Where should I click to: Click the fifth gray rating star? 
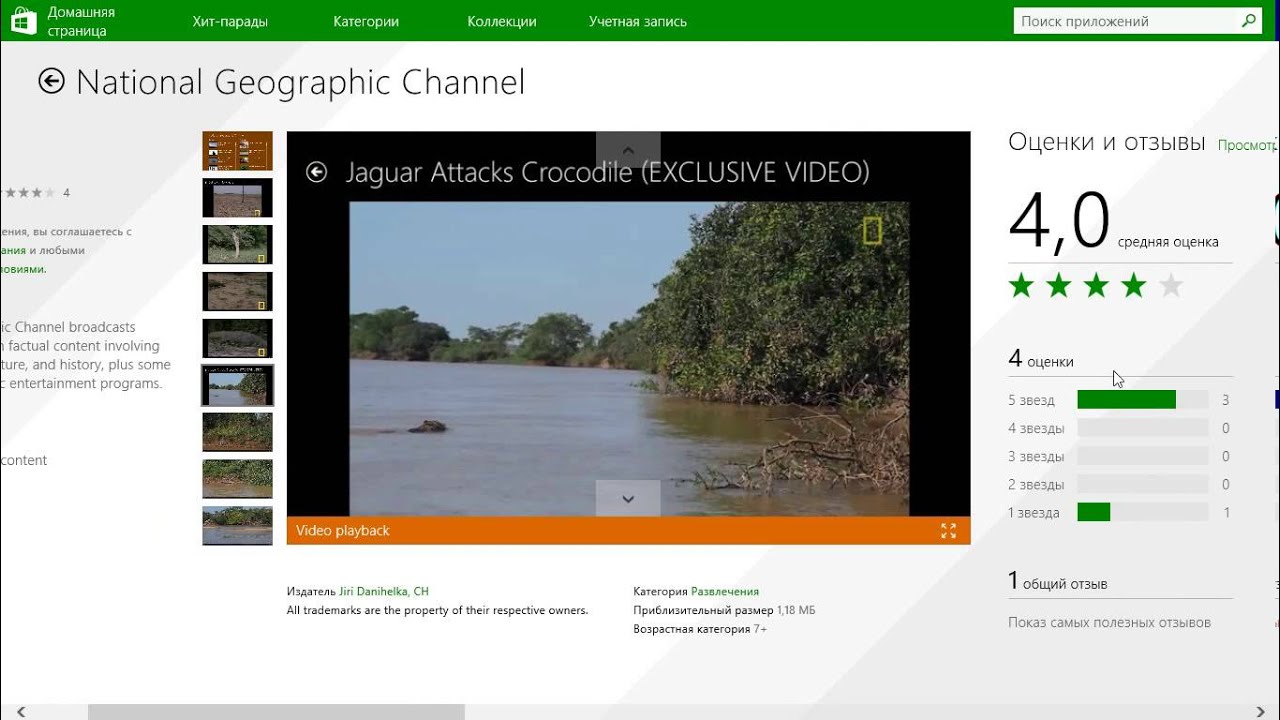(1171, 286)
